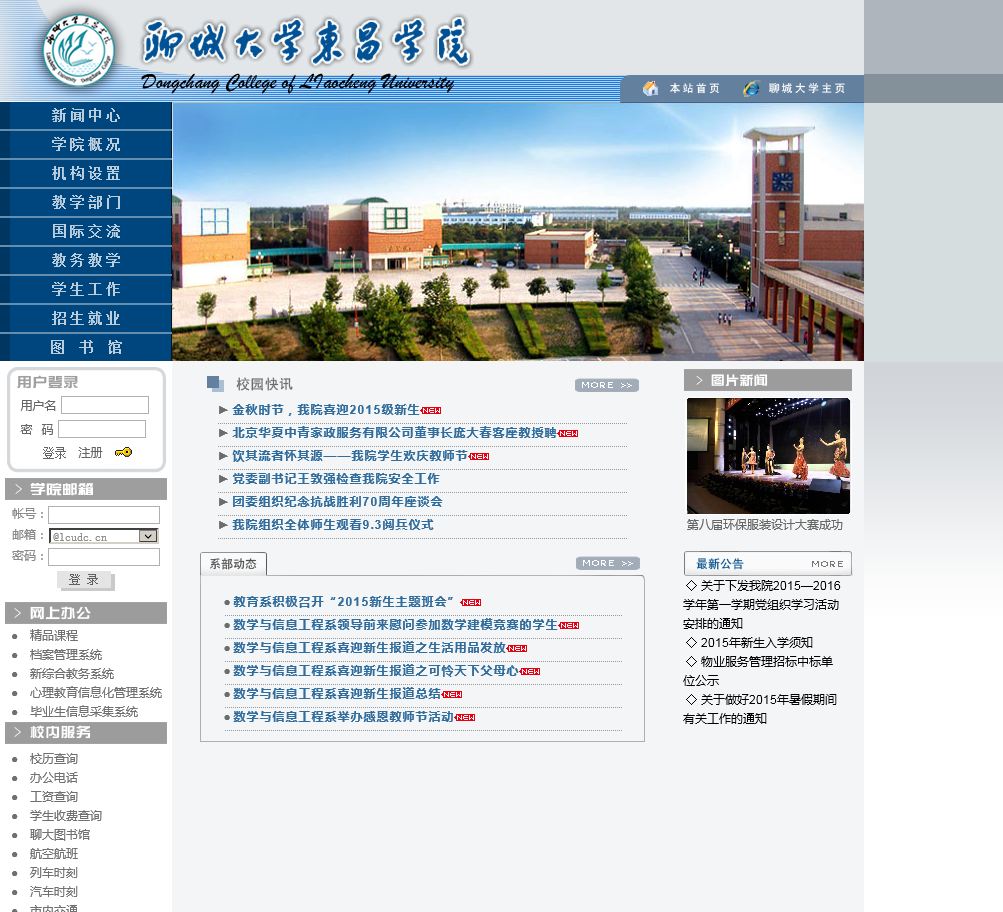
Task: Open 教务教学 in the side menu
Action: pos(86,260)
